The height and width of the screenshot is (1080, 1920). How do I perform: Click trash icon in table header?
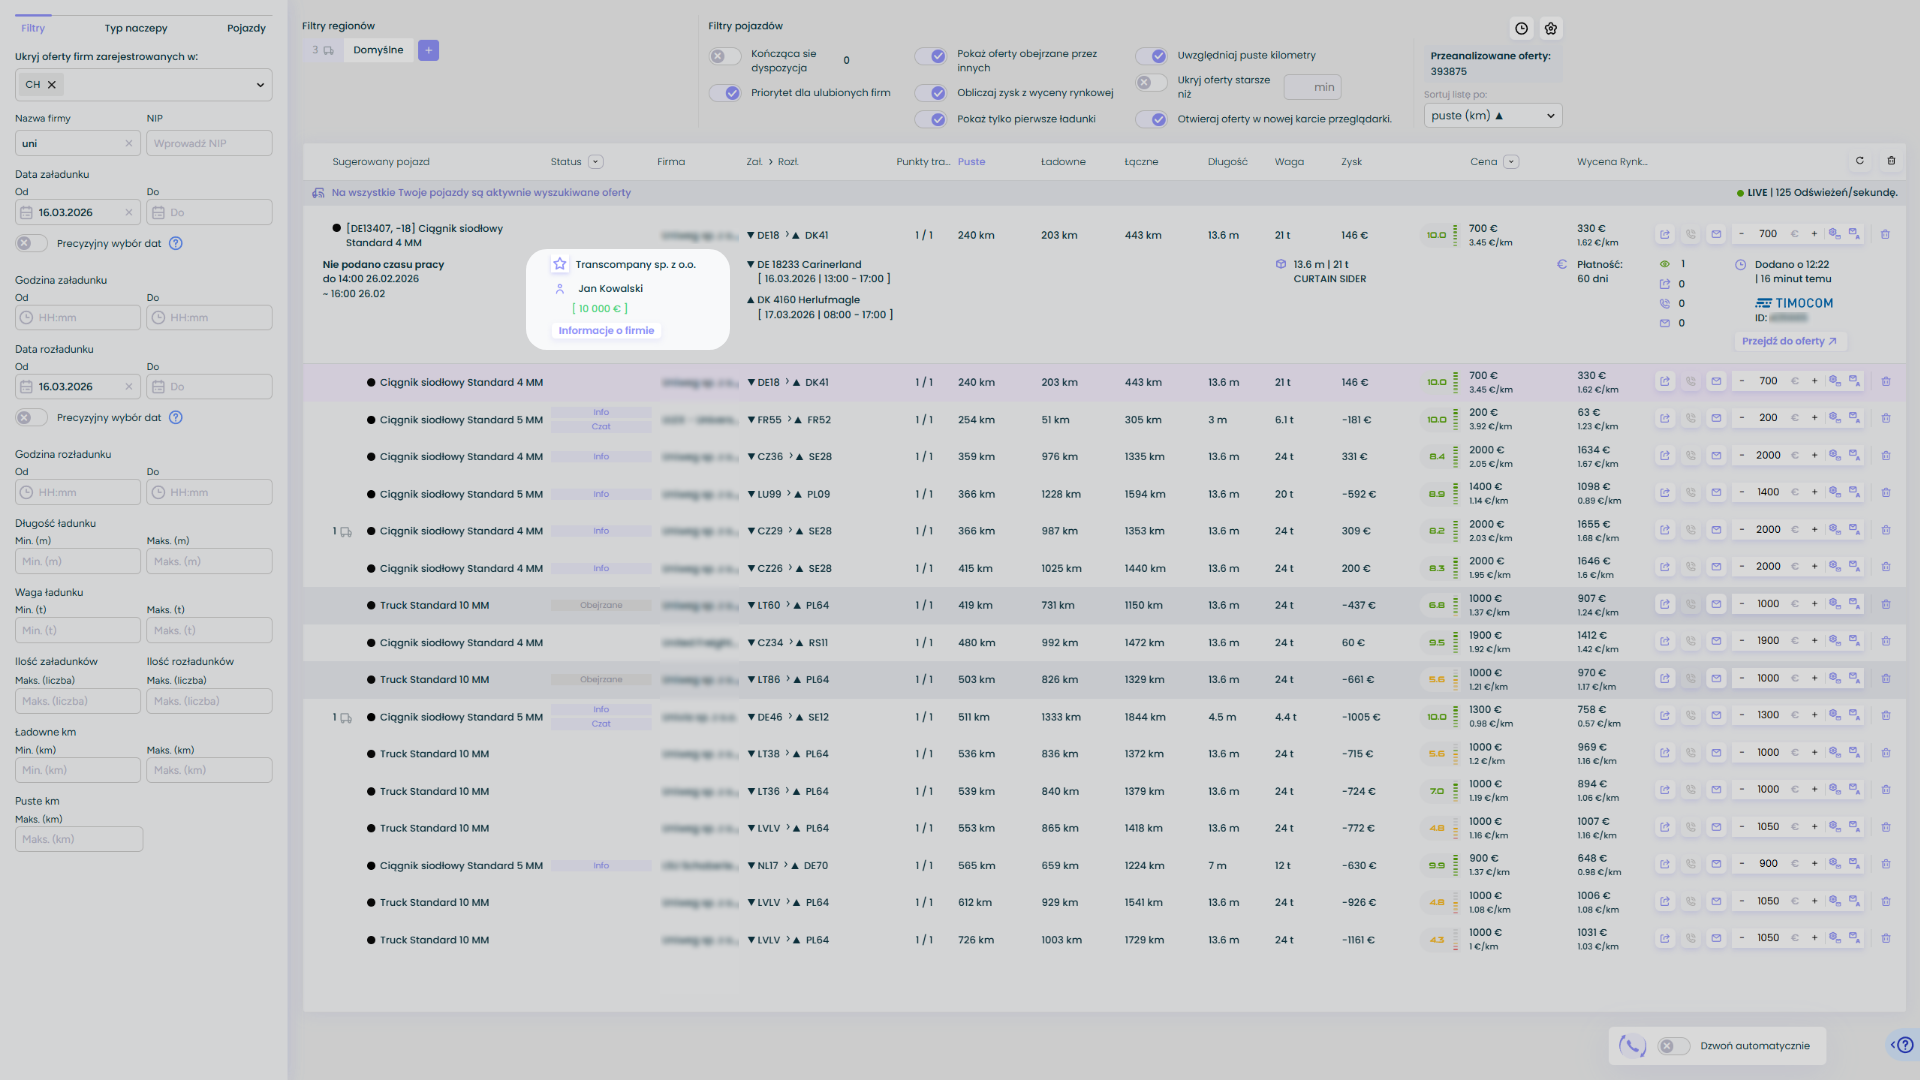pos(1891,161)
